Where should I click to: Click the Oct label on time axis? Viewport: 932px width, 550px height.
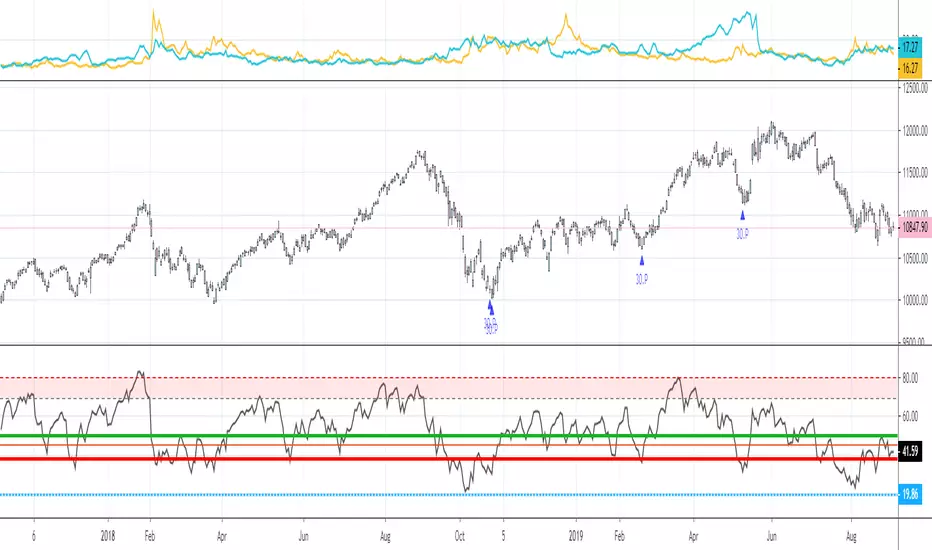pyautogui.click(x=459, y=536)
